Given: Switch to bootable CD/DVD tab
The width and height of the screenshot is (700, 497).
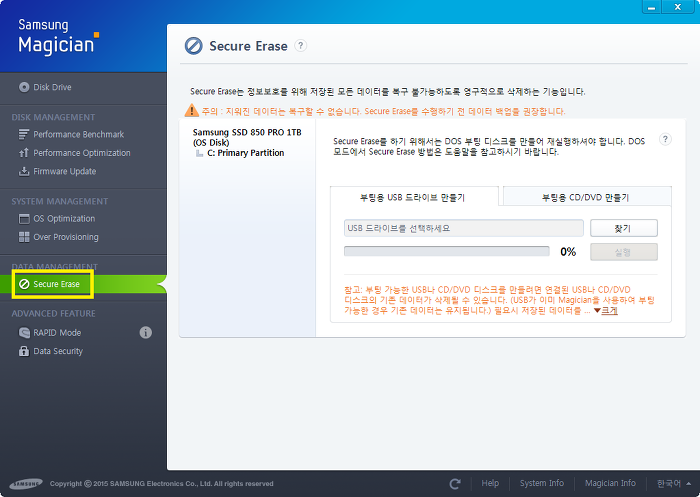Looking at the screenshot, I should (x=587, y=196).
